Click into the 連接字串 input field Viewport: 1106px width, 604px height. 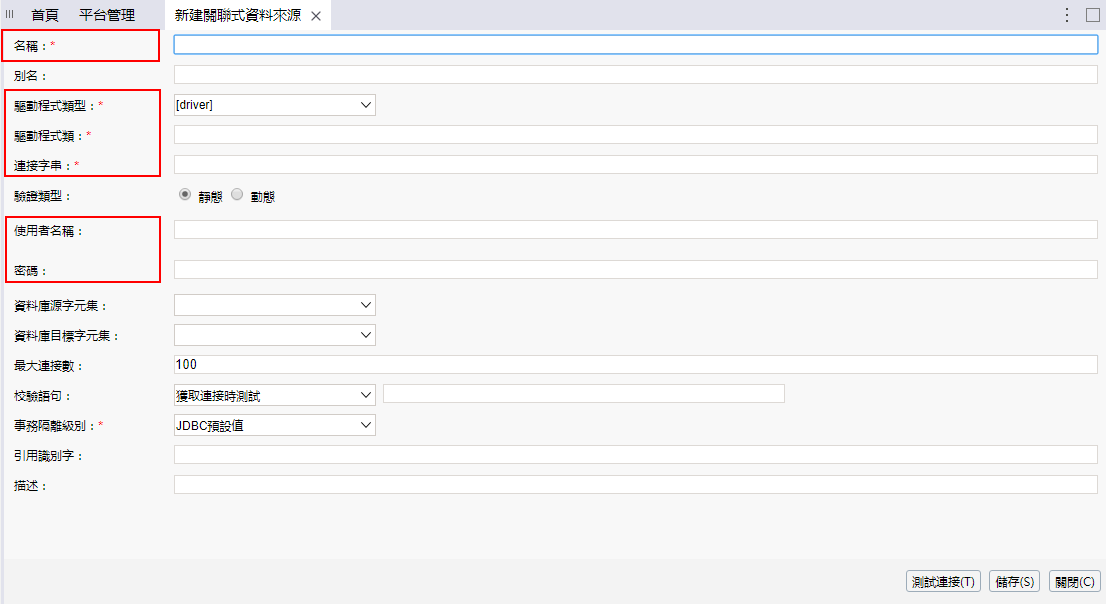pyautogui.click(x=635, y=164)
